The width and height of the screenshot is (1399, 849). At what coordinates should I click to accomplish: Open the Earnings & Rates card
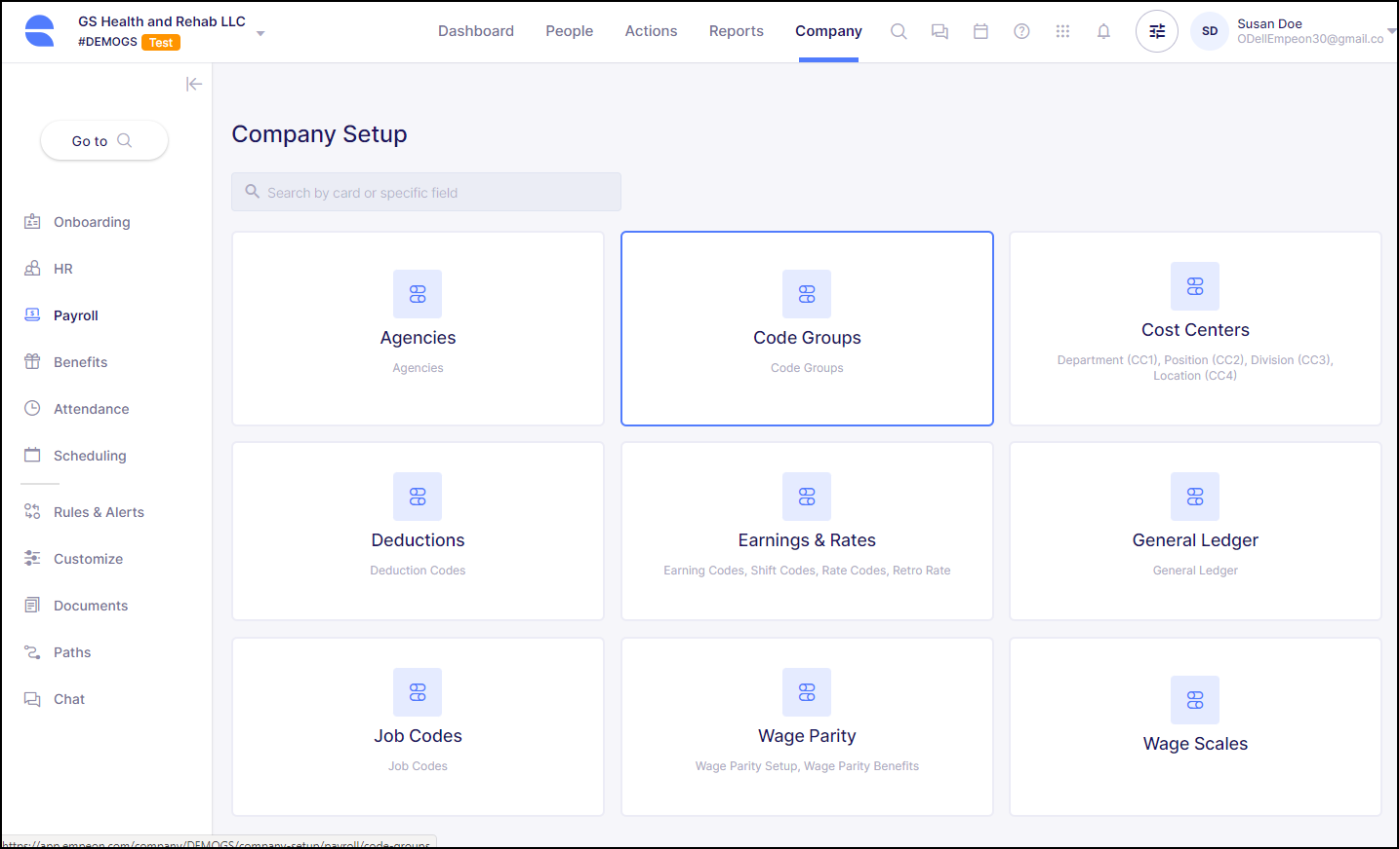pos(806,531)
